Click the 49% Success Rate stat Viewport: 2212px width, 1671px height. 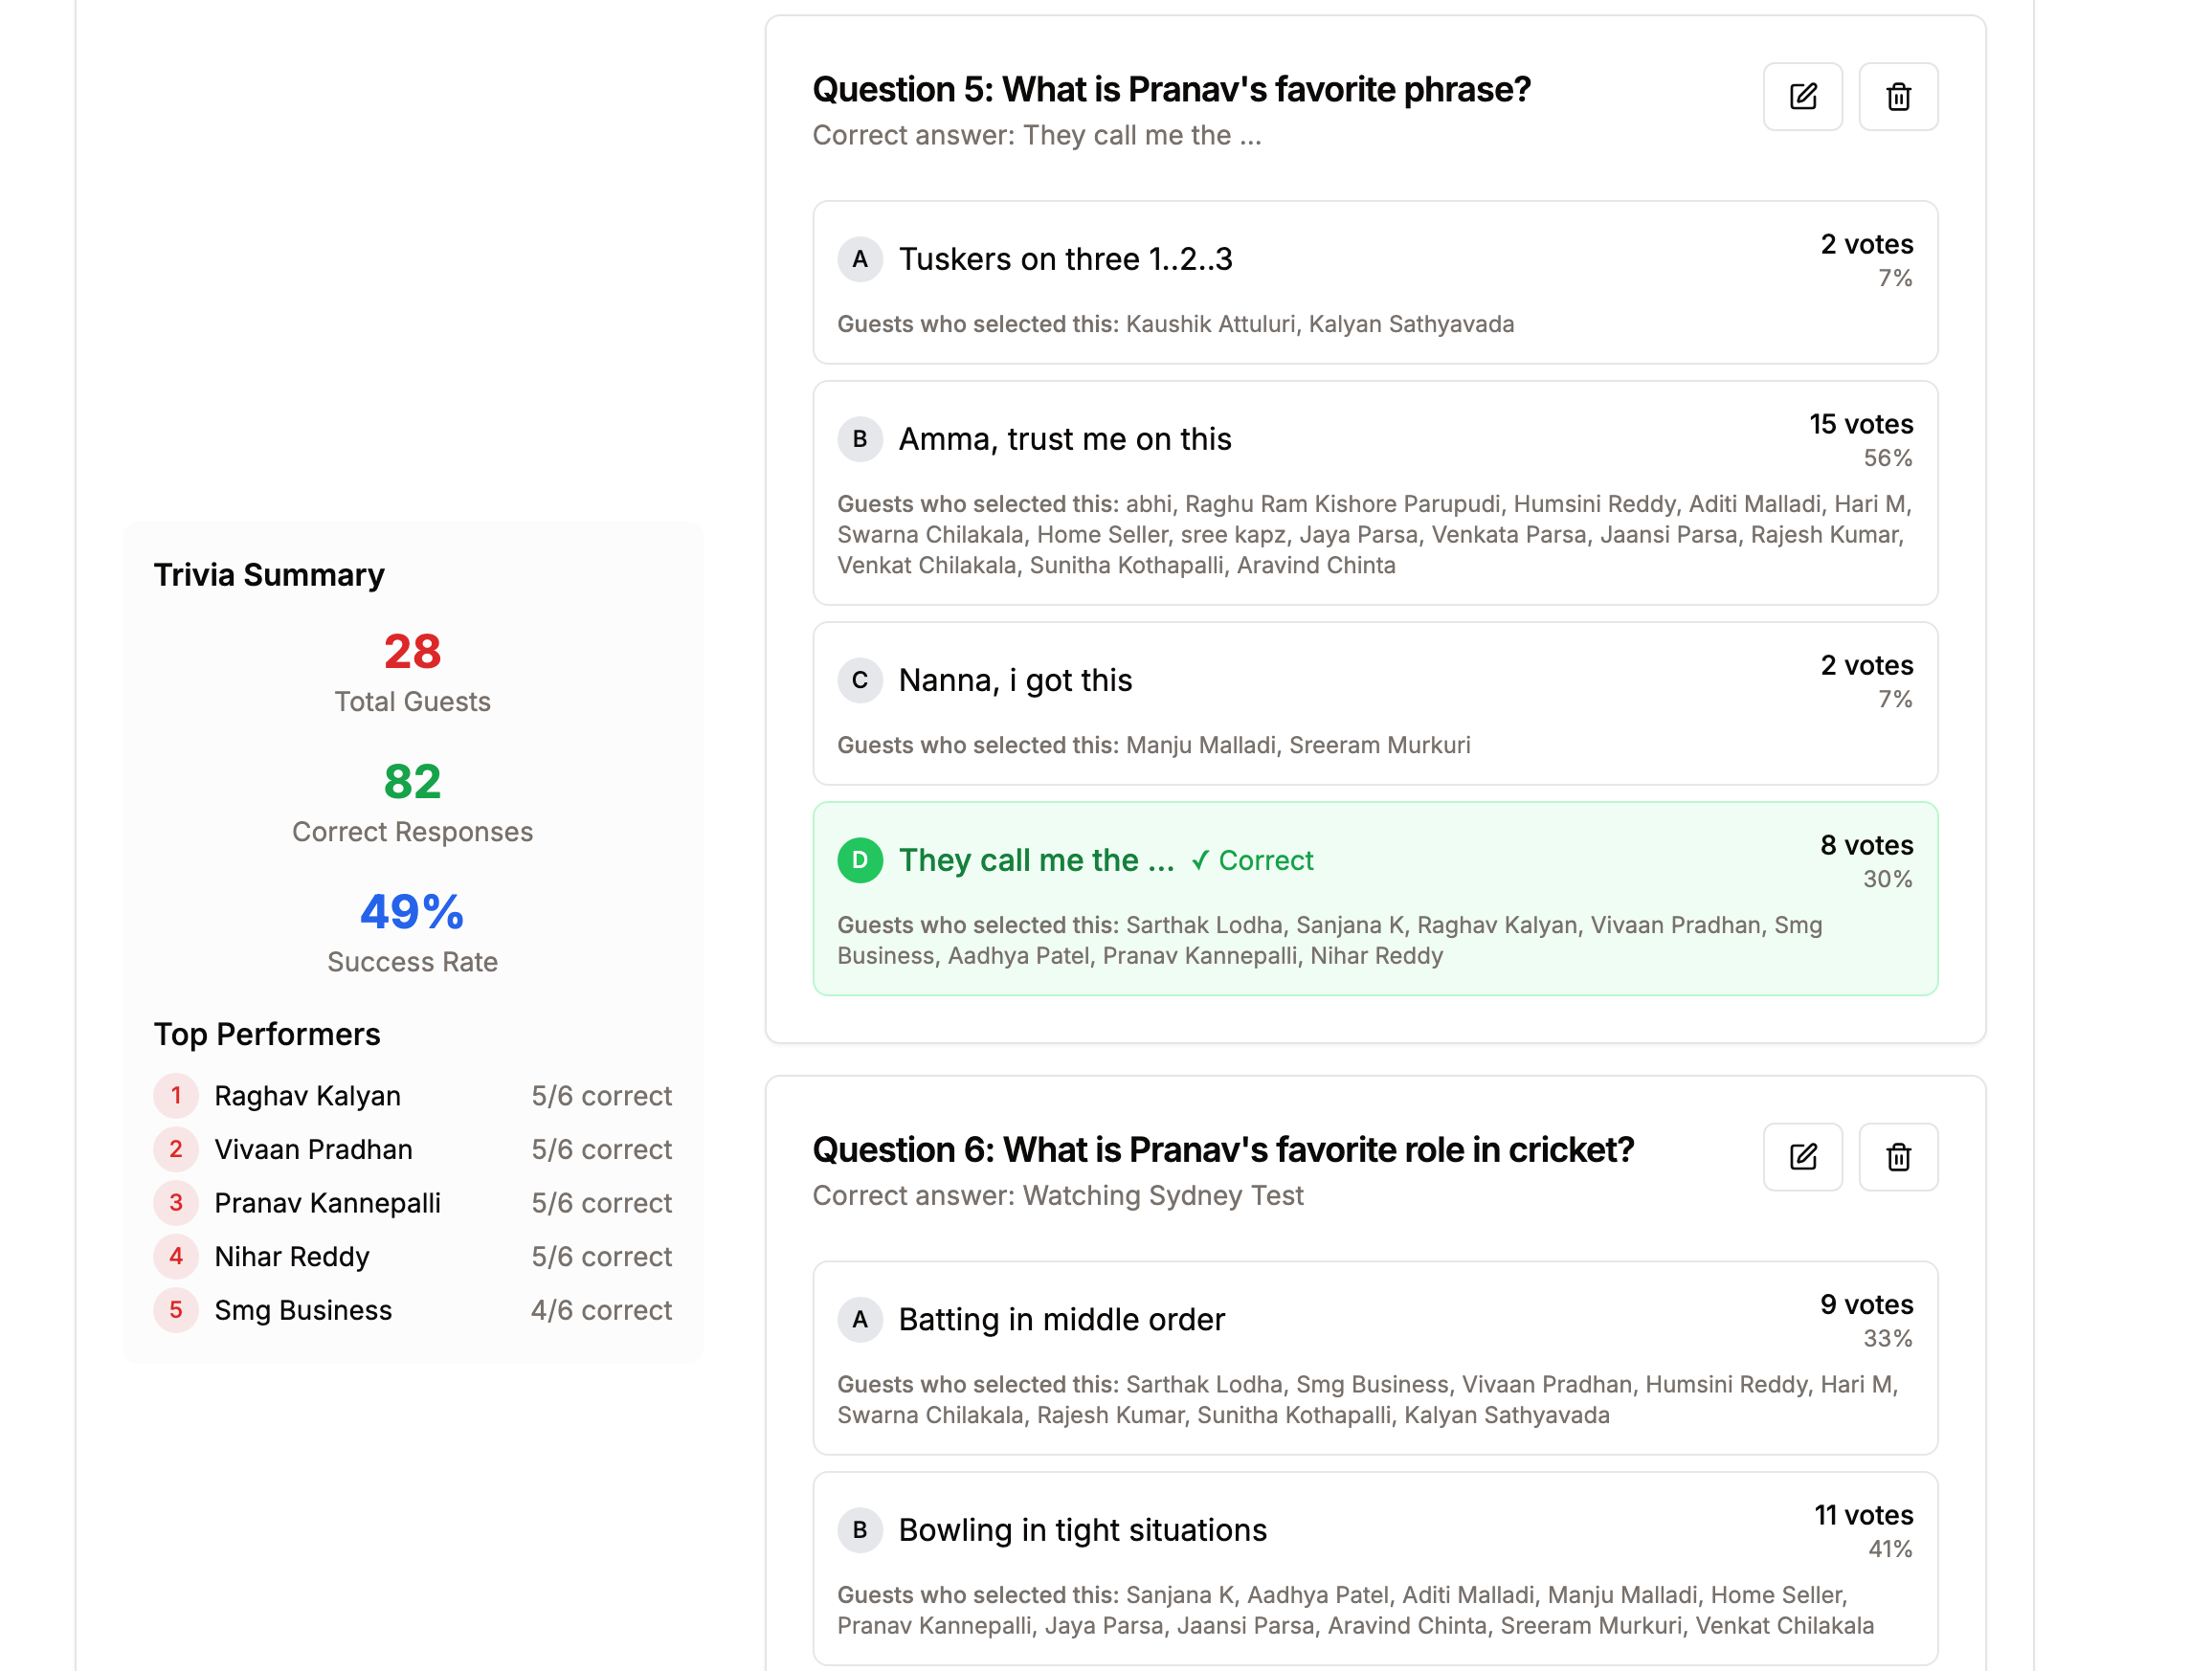tap(412, 912)
